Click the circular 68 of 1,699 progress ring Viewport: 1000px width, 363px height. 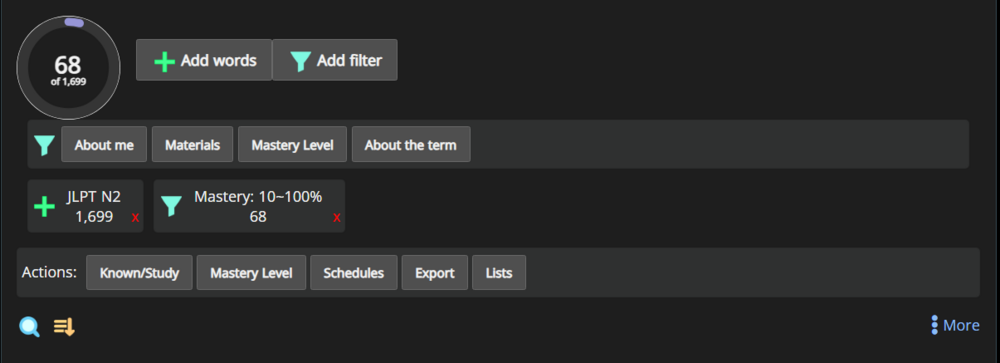[x=68, y=68]
